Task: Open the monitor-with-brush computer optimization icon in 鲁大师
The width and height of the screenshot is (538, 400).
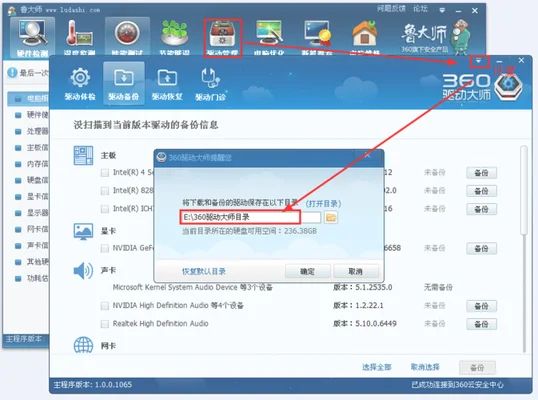Action: (269, 38)
